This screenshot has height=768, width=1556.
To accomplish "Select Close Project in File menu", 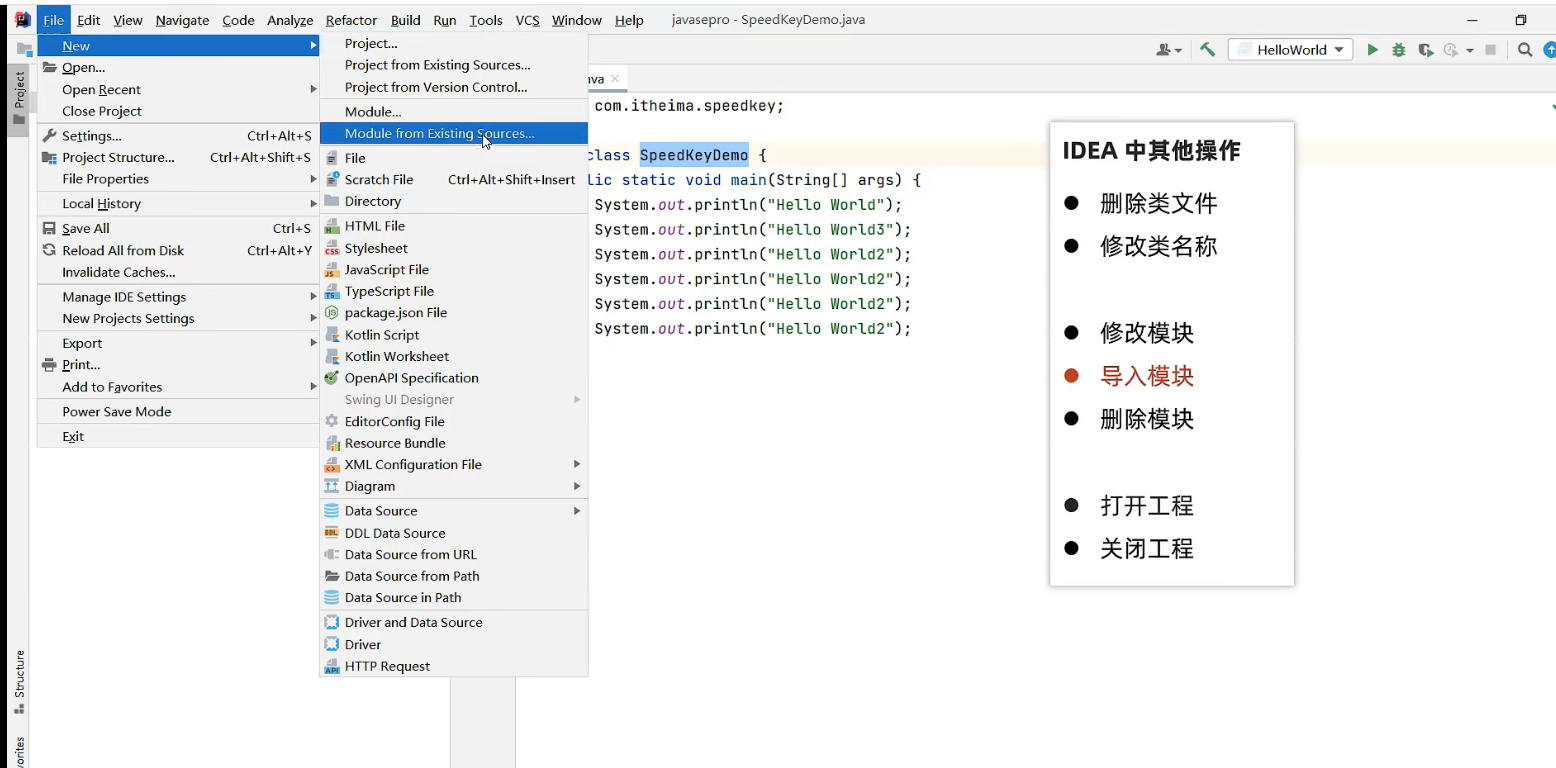I will 178,112.
